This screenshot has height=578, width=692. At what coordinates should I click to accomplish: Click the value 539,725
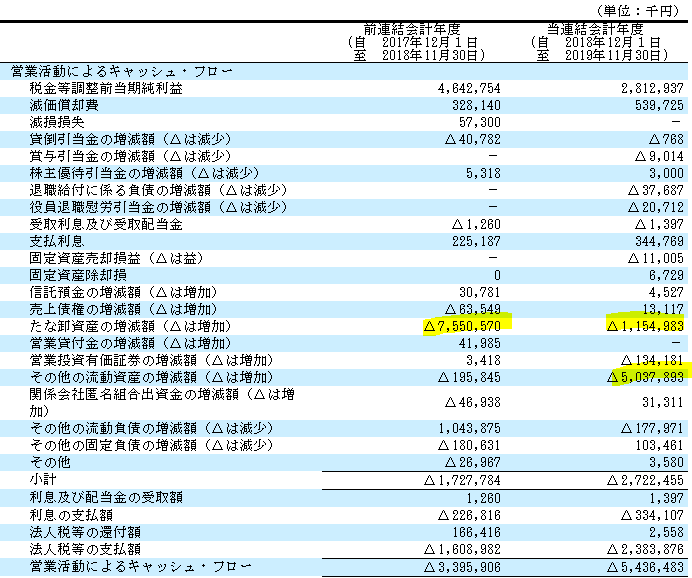coord(659,105)
